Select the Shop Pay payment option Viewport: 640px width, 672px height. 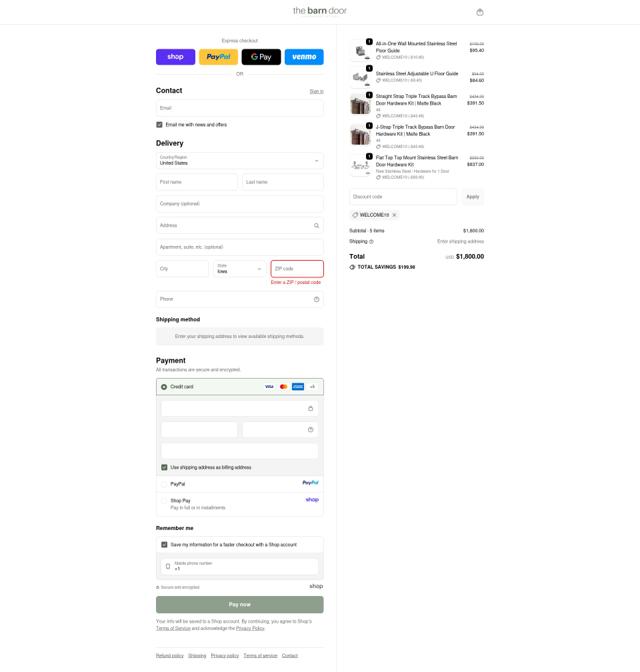[x=164, y=501]
